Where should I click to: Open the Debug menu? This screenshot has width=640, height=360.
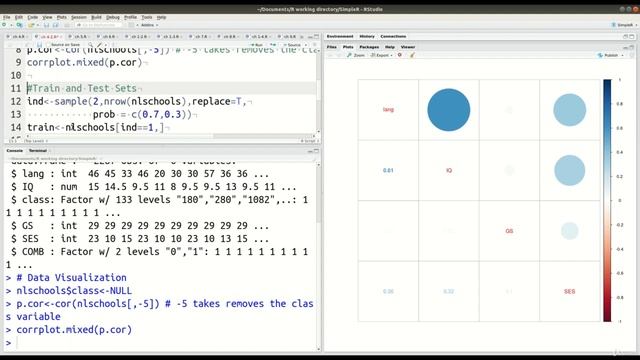[x=113, y=17]
